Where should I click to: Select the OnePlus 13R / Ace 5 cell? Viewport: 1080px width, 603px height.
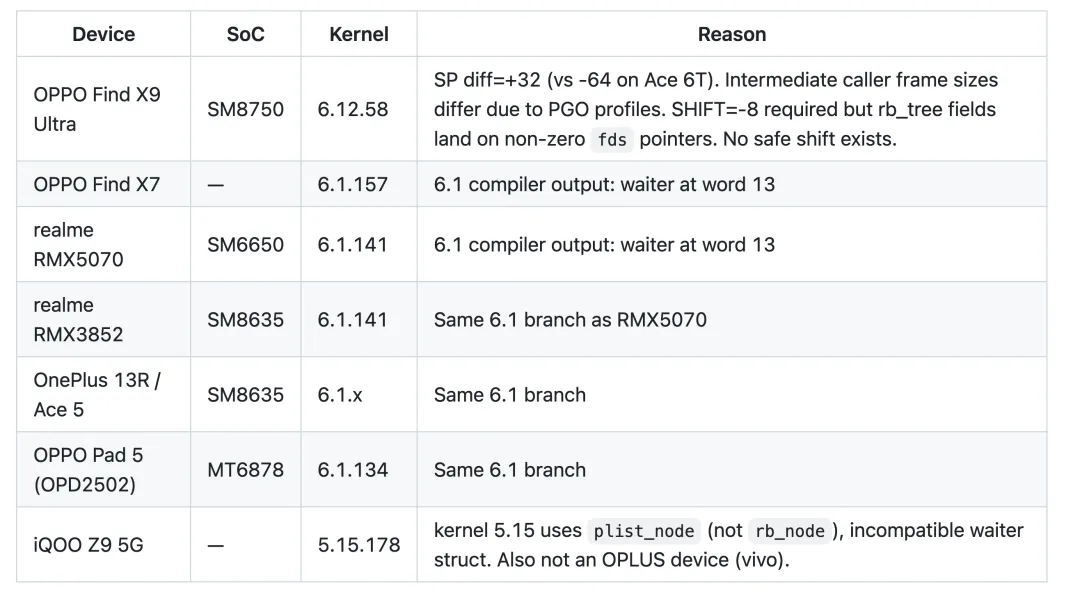coord(103,394)
